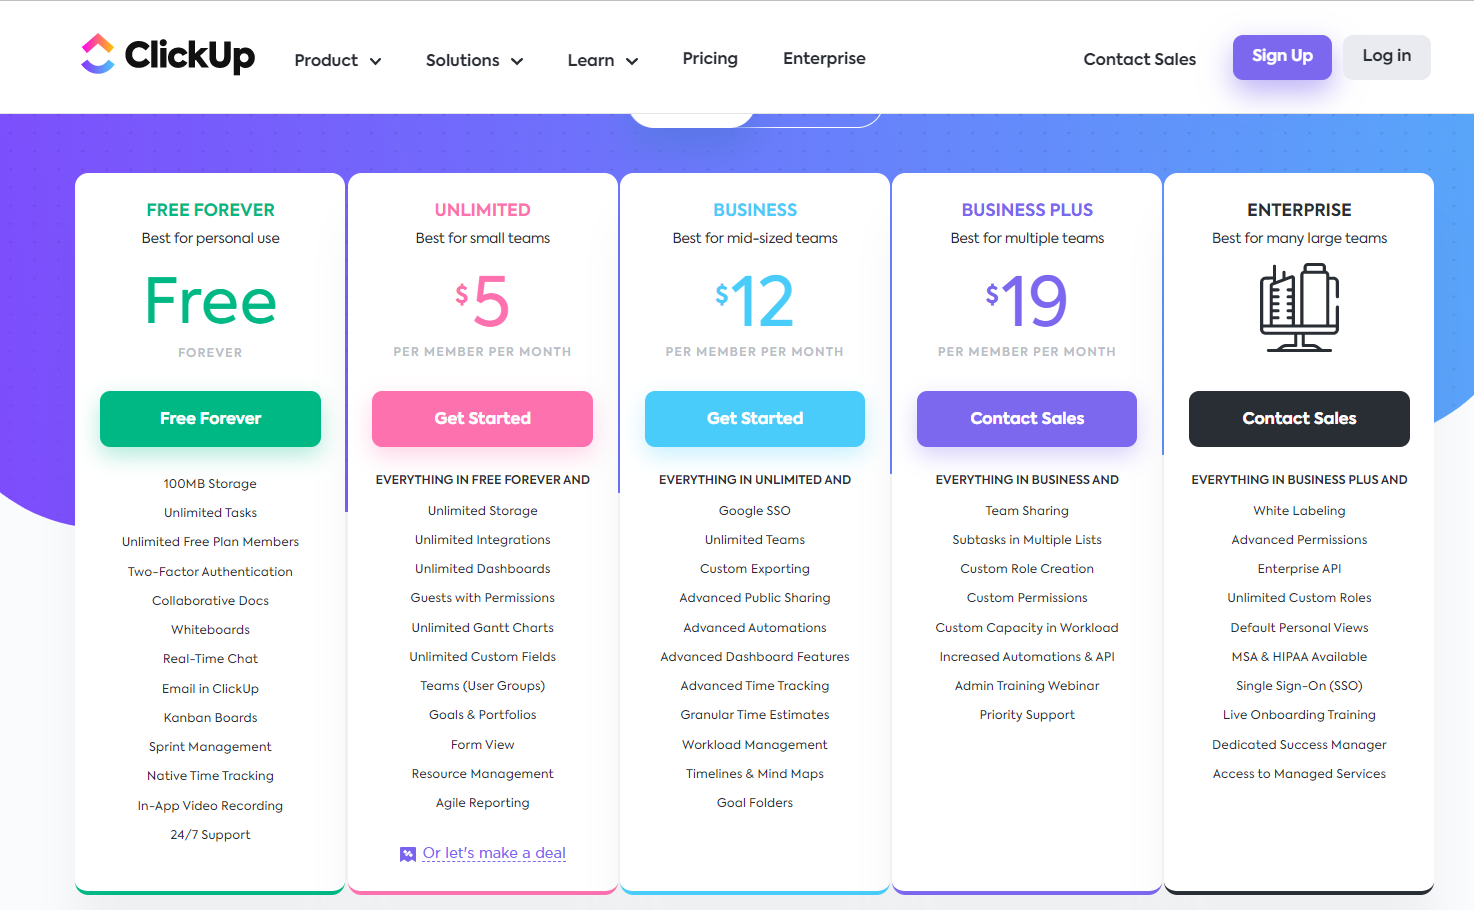
Task: Click the BUSINESS plan heading
Action: pos(755,210)
